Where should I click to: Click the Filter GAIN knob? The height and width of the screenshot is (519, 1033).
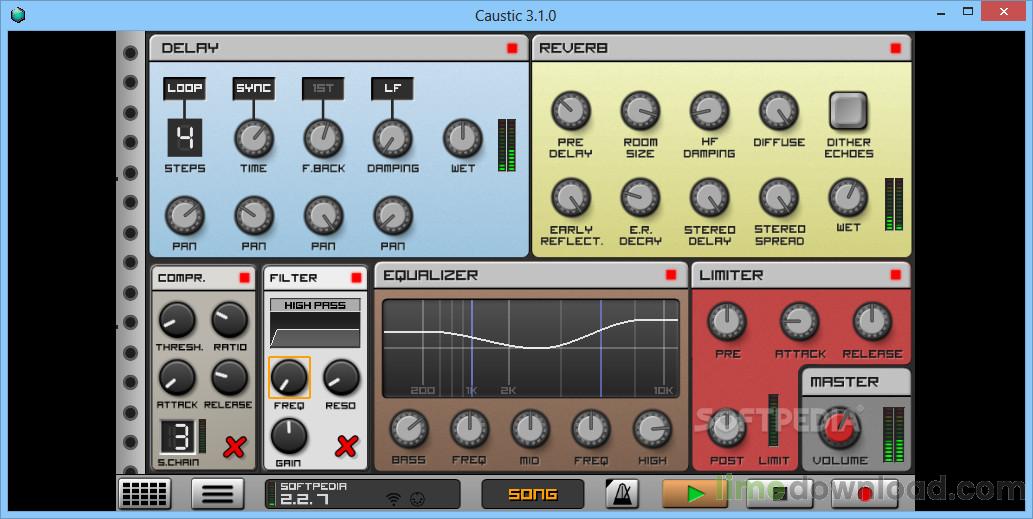(289, 436)
